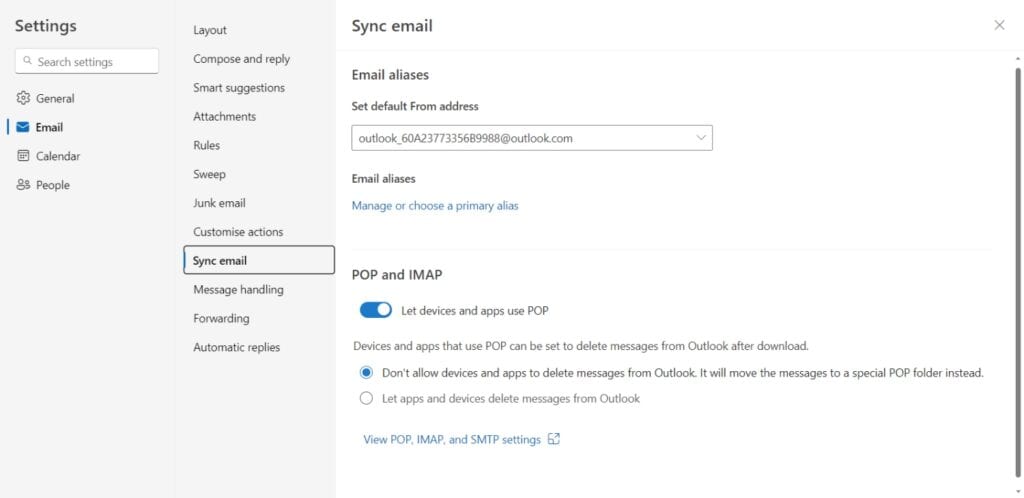Open Automatic replies settings
This screenshot has height=498, width=1024.
click(x=236, y=347)
